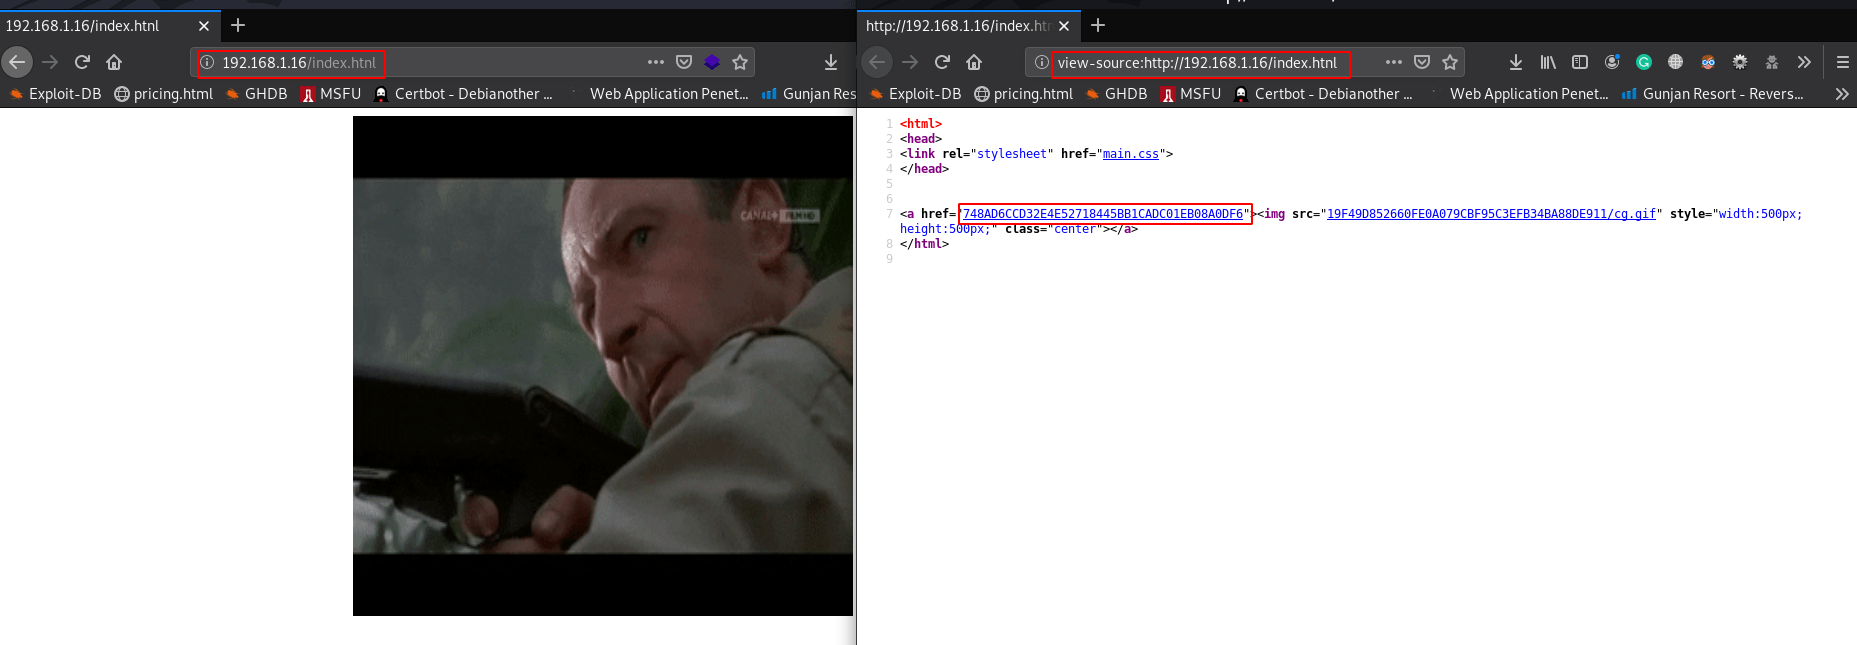
Task: Open GHDB bookmark in view-source window
Action: pos(1117,94)
